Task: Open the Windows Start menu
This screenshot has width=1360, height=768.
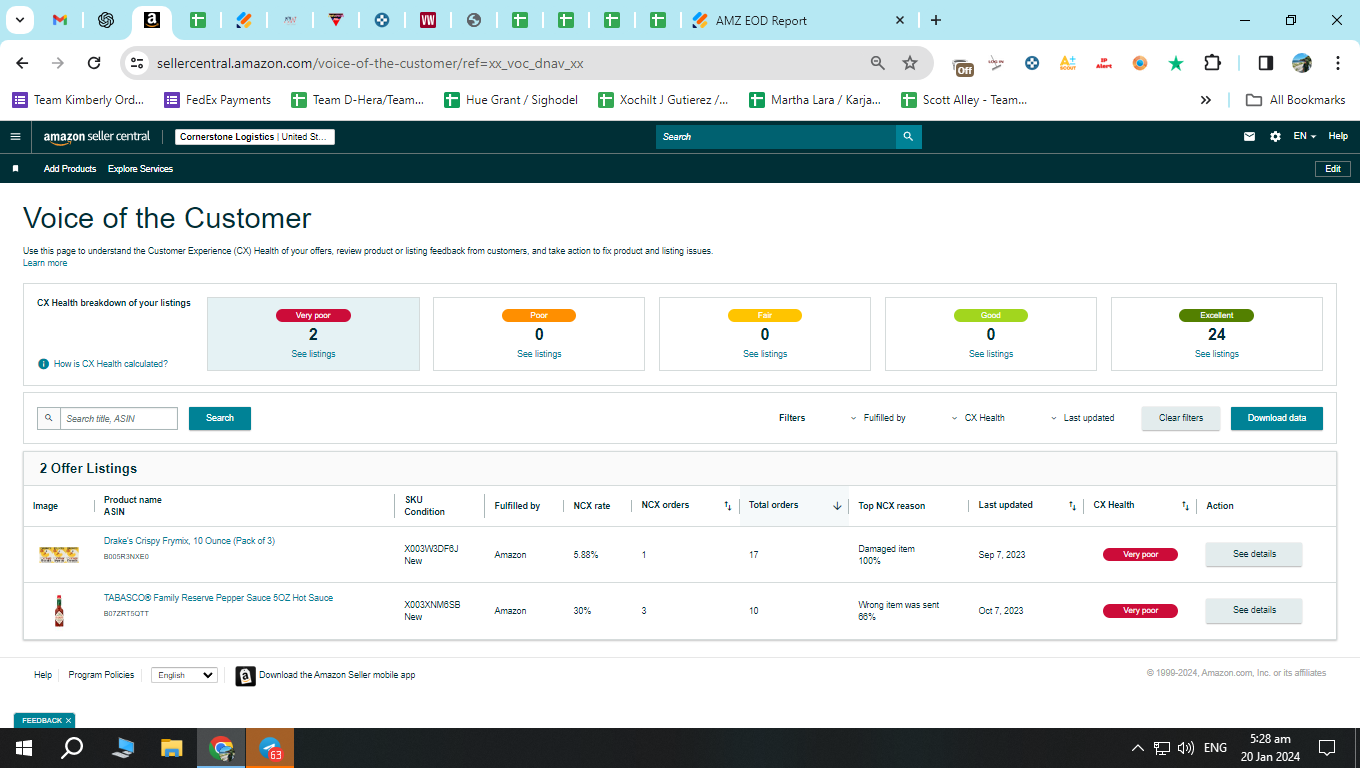Action: click(23, 748)
